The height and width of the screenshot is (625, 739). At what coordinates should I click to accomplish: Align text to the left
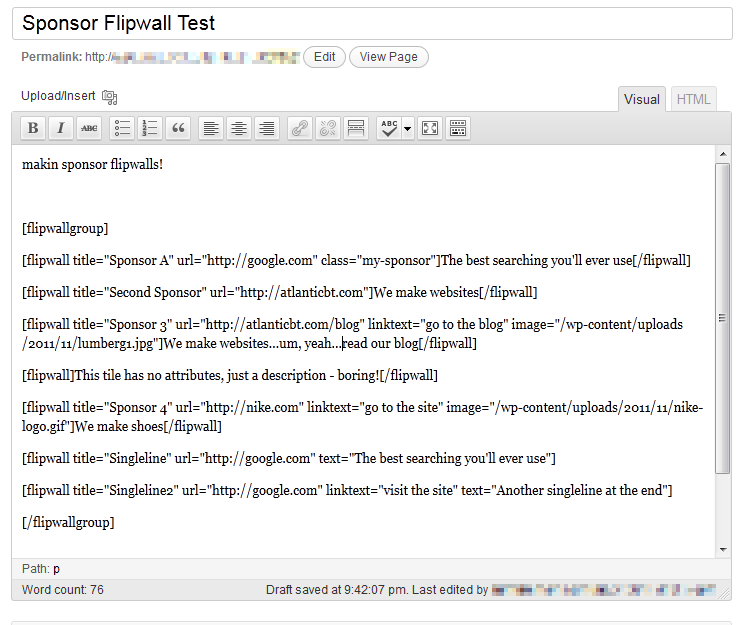211,128
